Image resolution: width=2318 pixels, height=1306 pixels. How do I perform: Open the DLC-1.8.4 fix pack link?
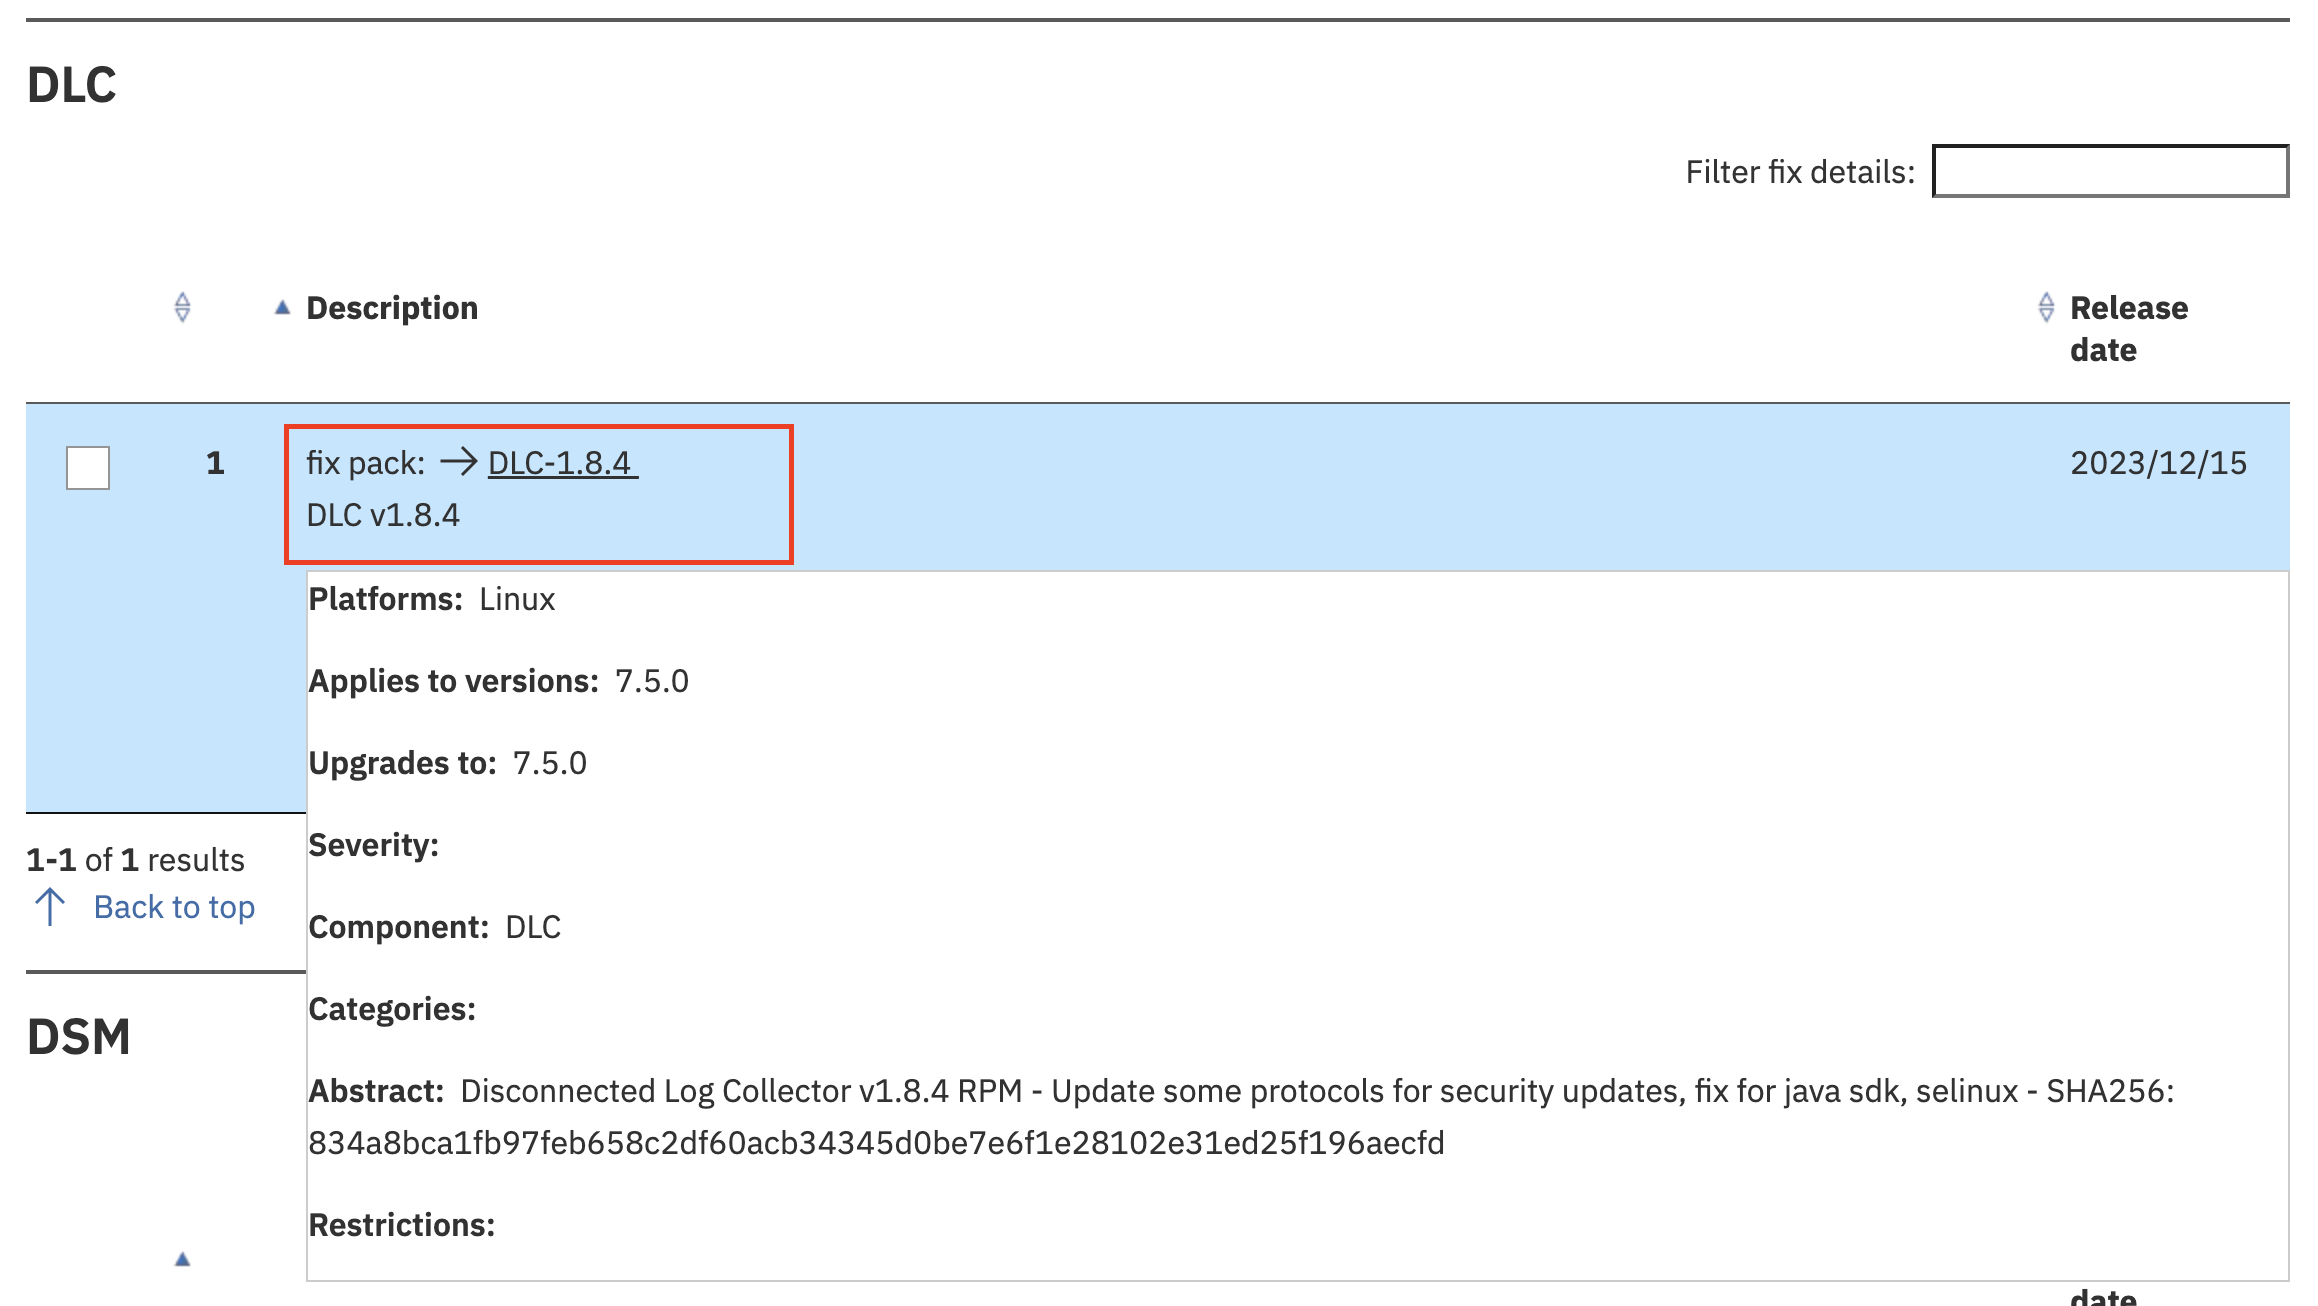(x=560, y=463)
